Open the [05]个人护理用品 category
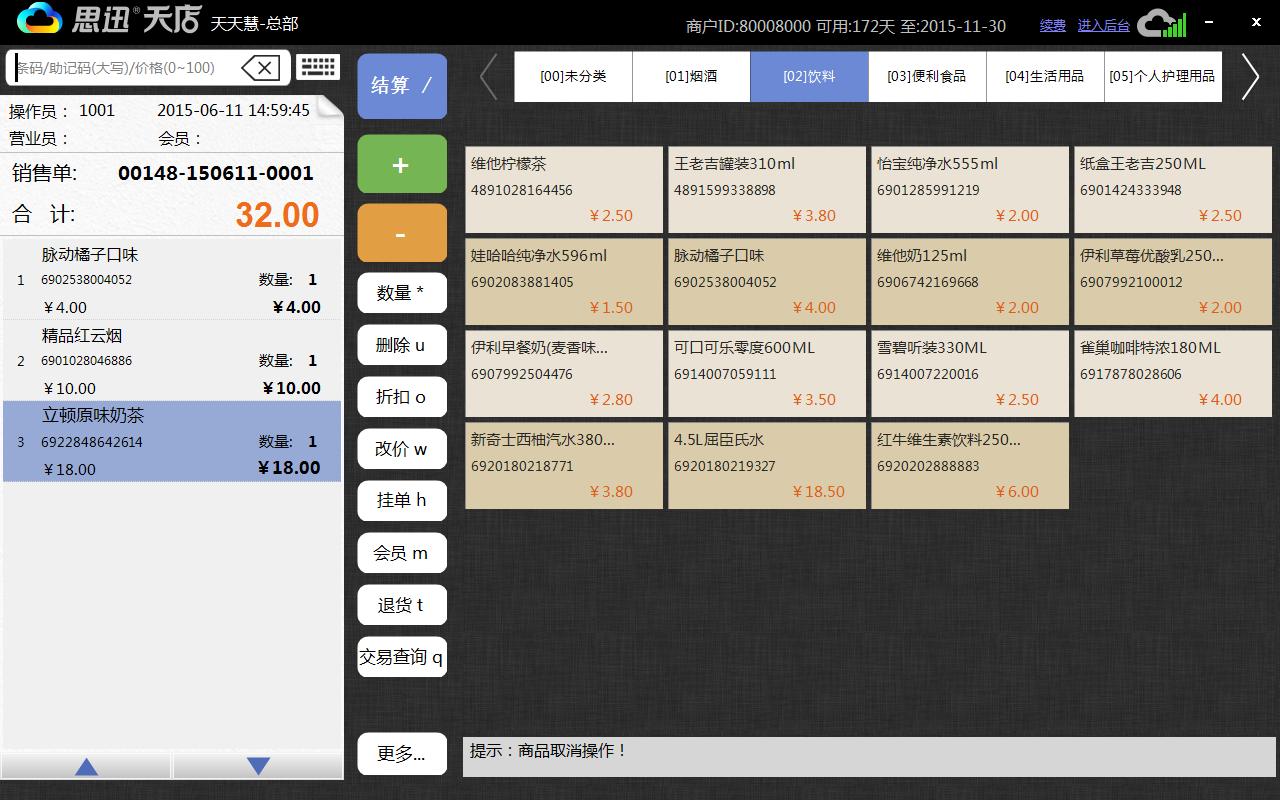The width and height of the screenshot is (1280, 800). (1163, 76)
